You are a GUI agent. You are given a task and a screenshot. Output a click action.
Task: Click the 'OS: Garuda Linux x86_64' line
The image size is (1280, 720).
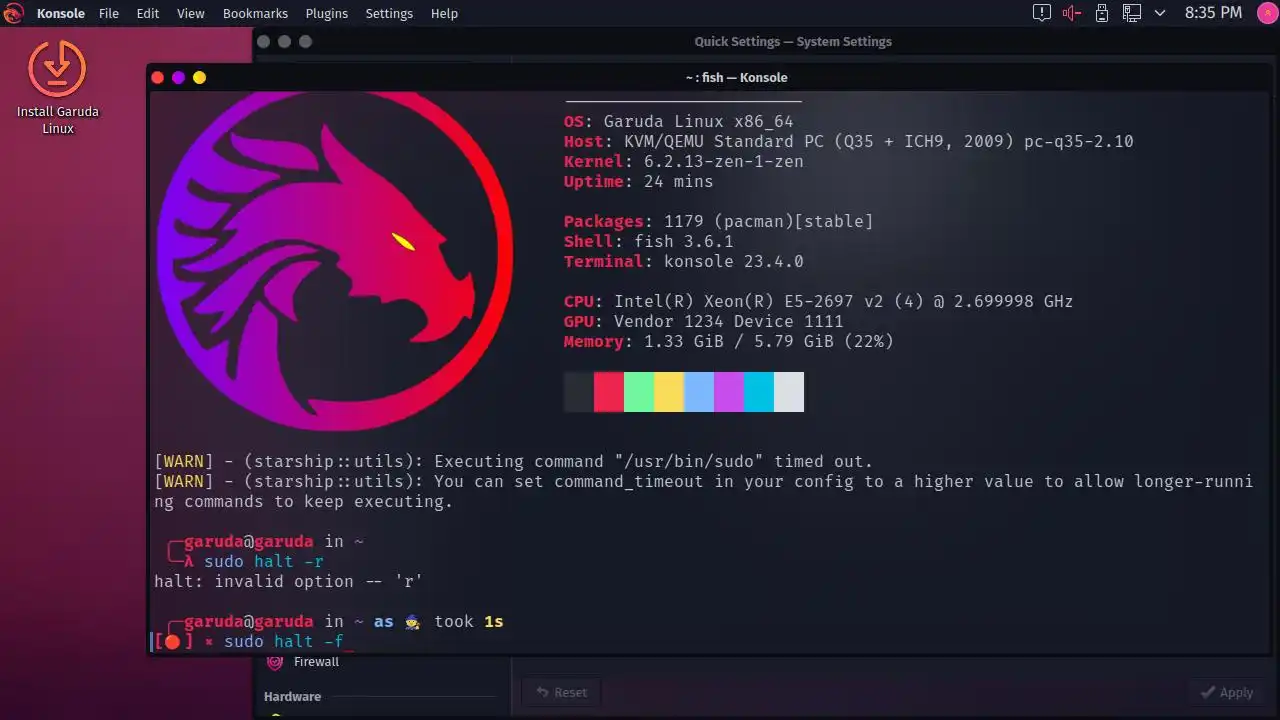click(x=679, y=121)
